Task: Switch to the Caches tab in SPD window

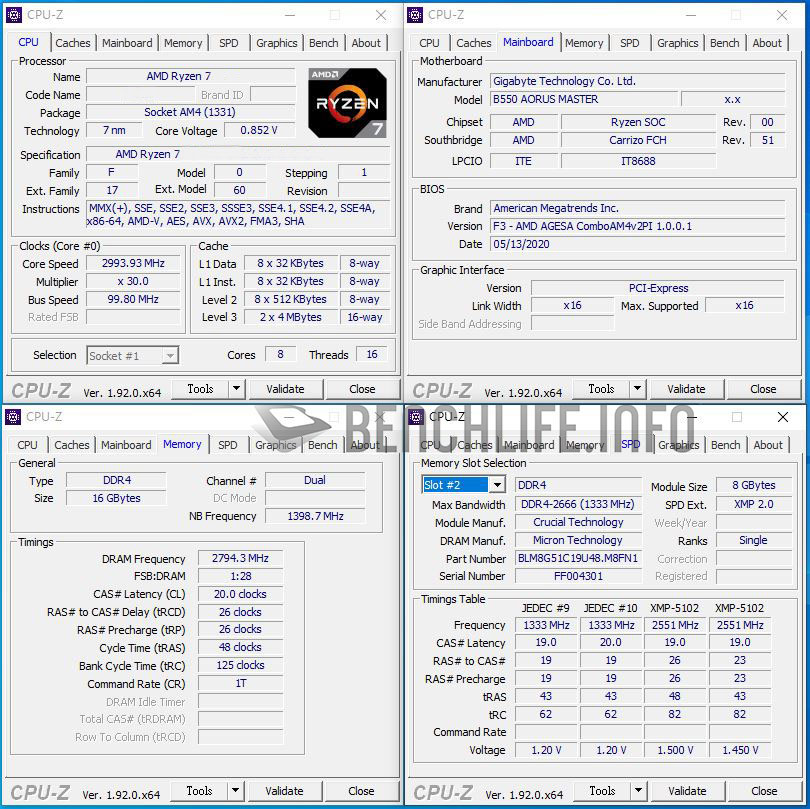Action: point(474,445)
